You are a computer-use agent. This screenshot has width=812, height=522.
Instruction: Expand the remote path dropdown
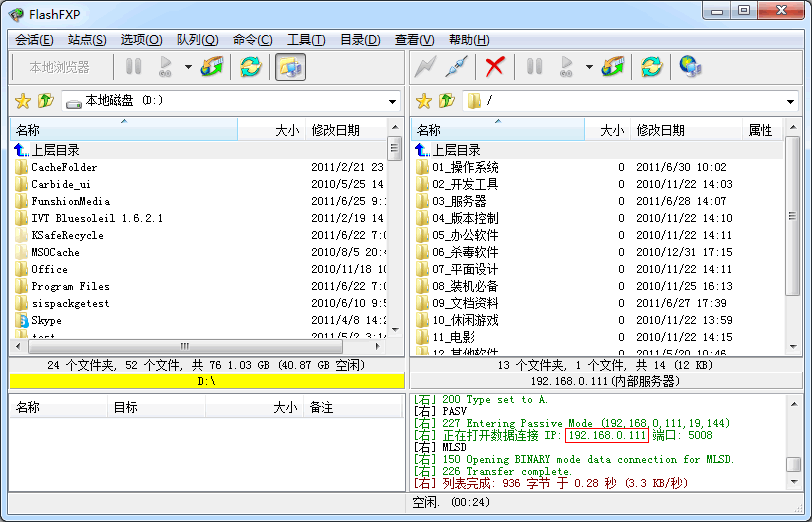[x=790, y=102]
